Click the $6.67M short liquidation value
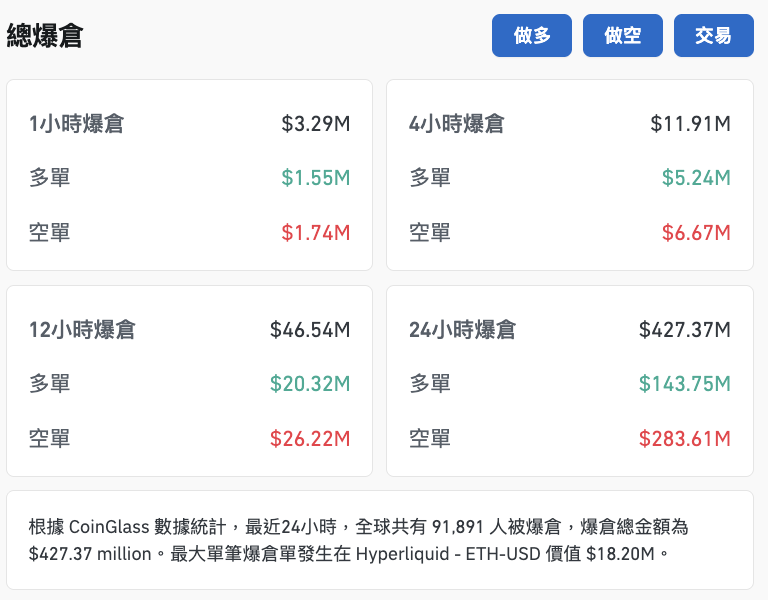This screenshot has width=768, height=600. coord(696,233)
